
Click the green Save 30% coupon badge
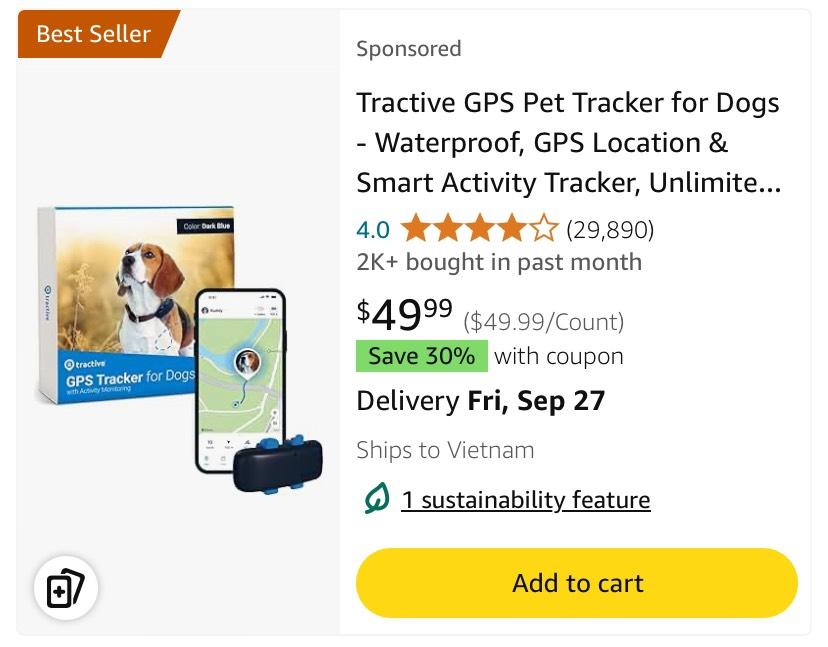(x=421, y=356)
